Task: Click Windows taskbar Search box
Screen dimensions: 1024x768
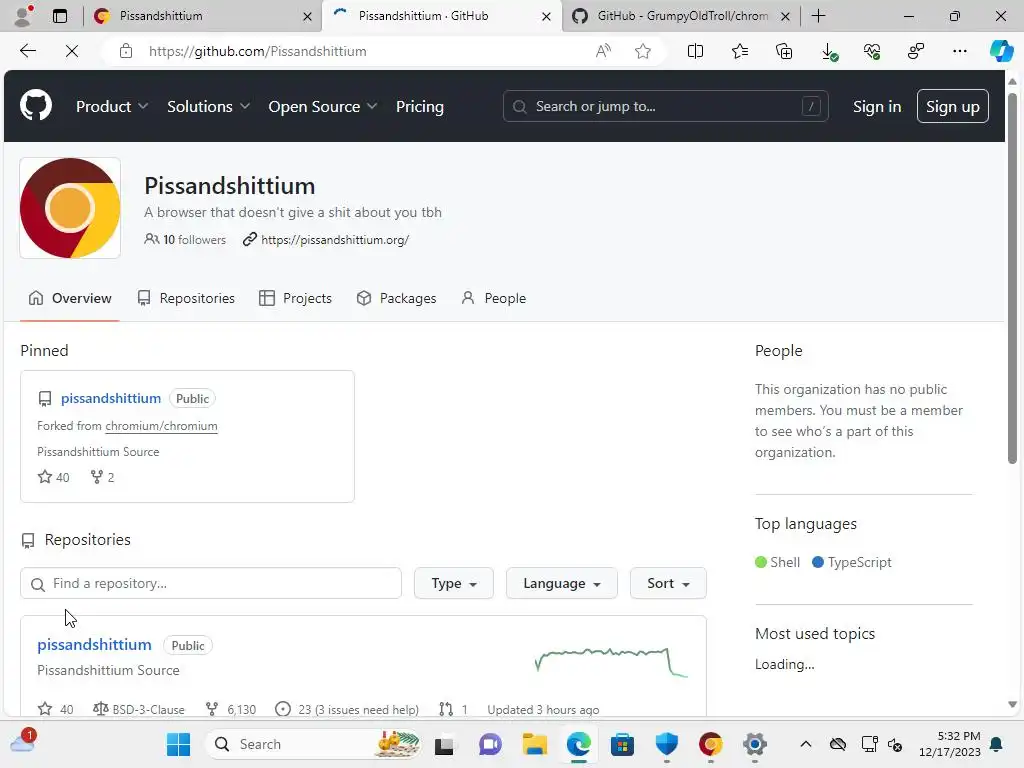Action: 312,744
